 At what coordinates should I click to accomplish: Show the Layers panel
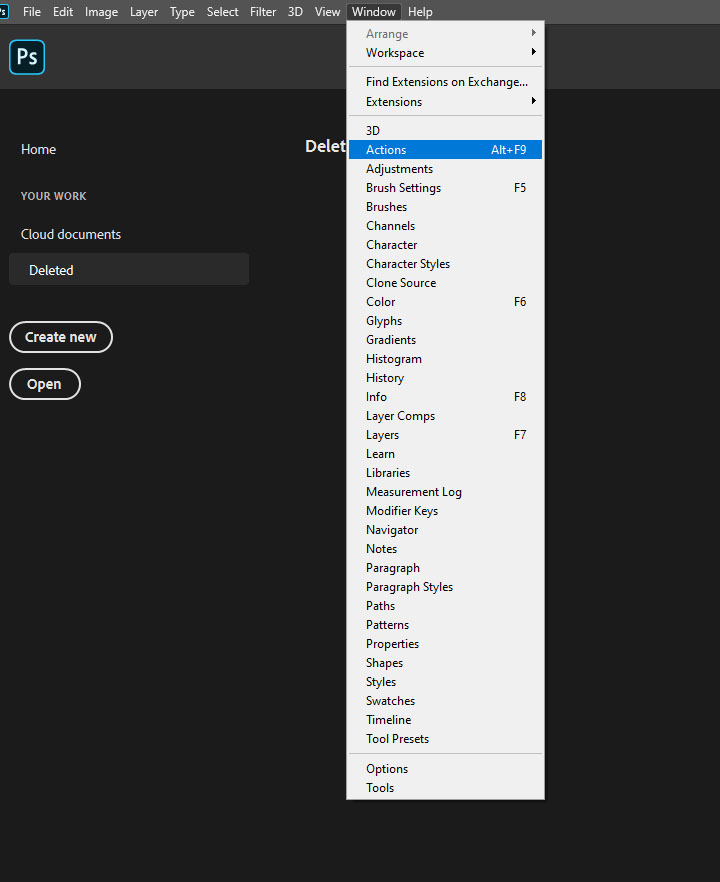pyautogui.click(x=382, y=435)
